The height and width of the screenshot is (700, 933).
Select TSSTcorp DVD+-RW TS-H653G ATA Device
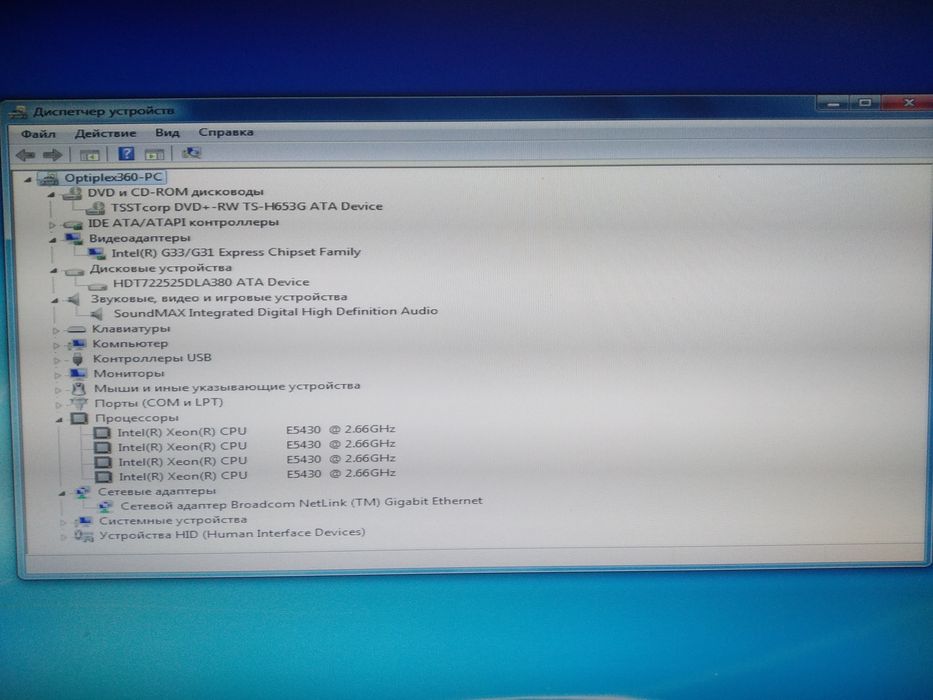point(247,207)
